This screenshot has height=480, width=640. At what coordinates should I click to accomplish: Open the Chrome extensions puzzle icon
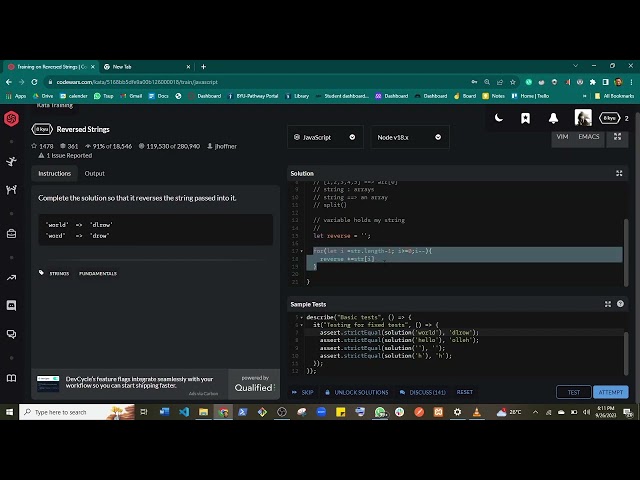pyautogui.click(x=593, y=82)
